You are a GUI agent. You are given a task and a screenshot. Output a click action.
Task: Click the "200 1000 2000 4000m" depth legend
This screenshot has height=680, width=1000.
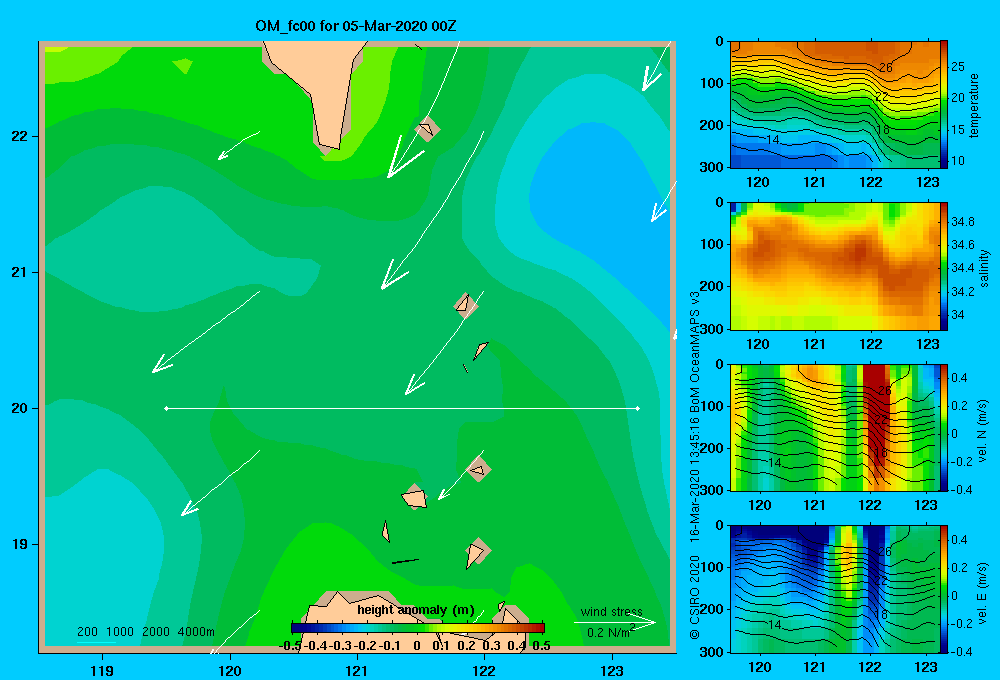pyautogui.click(x=145, y=632)
